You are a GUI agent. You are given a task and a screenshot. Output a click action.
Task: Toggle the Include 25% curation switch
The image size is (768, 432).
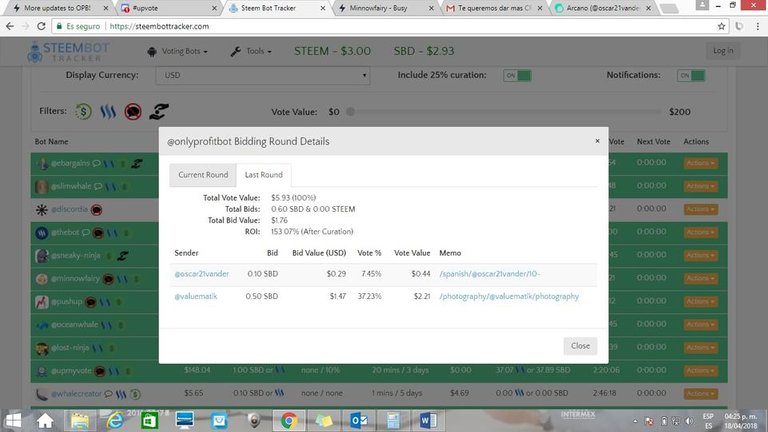517,75
